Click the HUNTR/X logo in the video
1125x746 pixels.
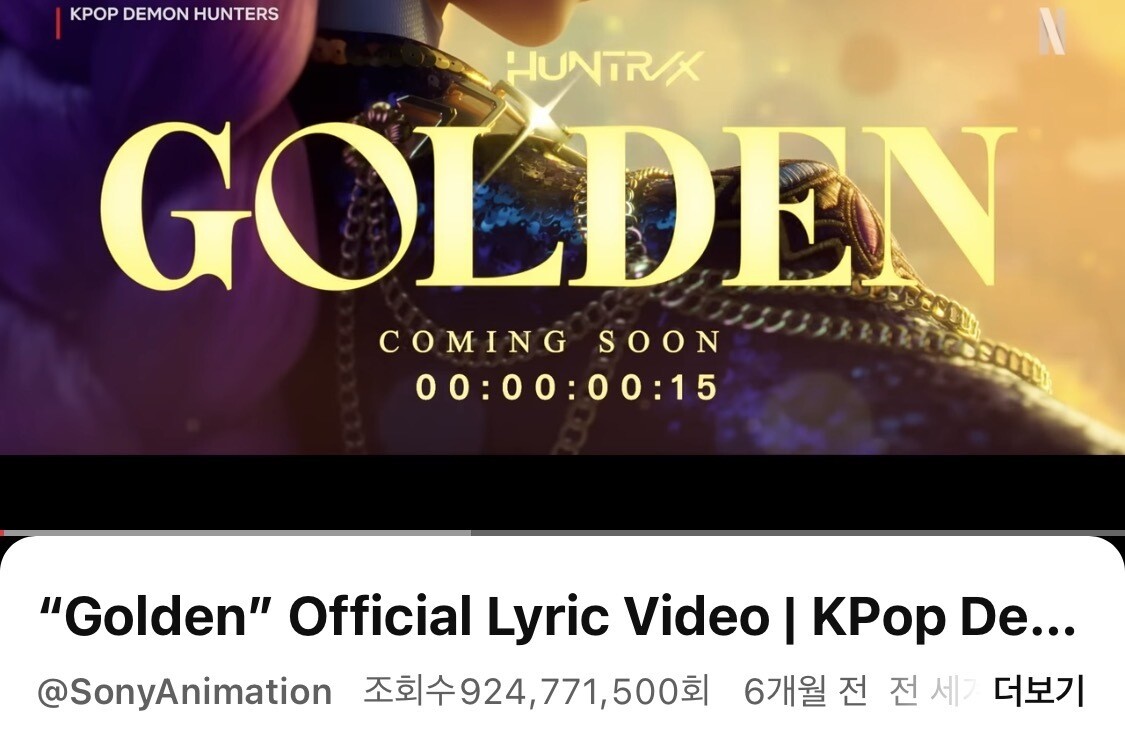[603, 67]
